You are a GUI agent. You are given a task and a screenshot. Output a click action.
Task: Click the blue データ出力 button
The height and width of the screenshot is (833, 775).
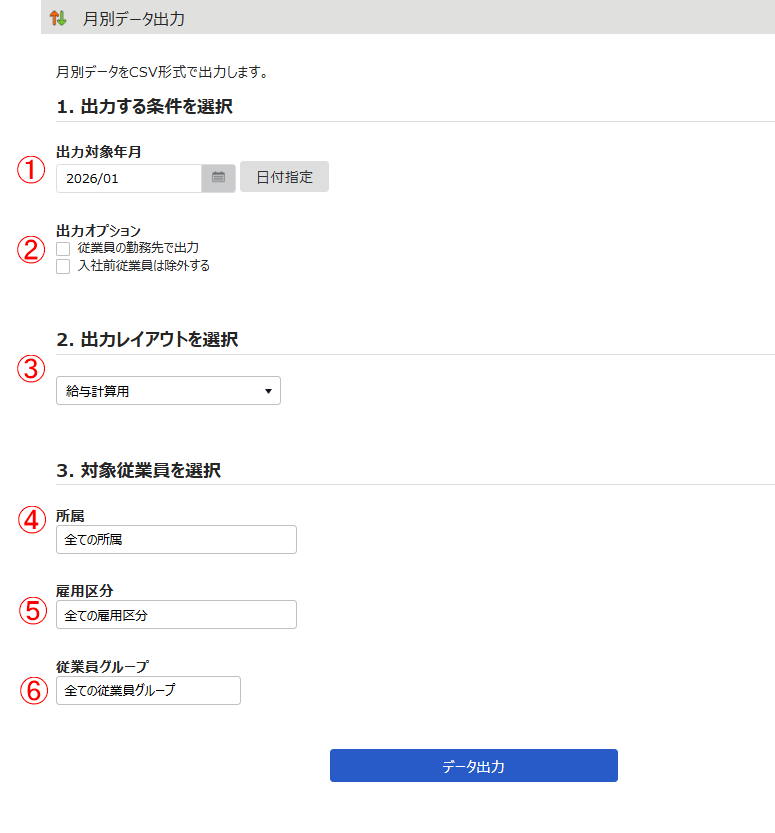(474, 766)
